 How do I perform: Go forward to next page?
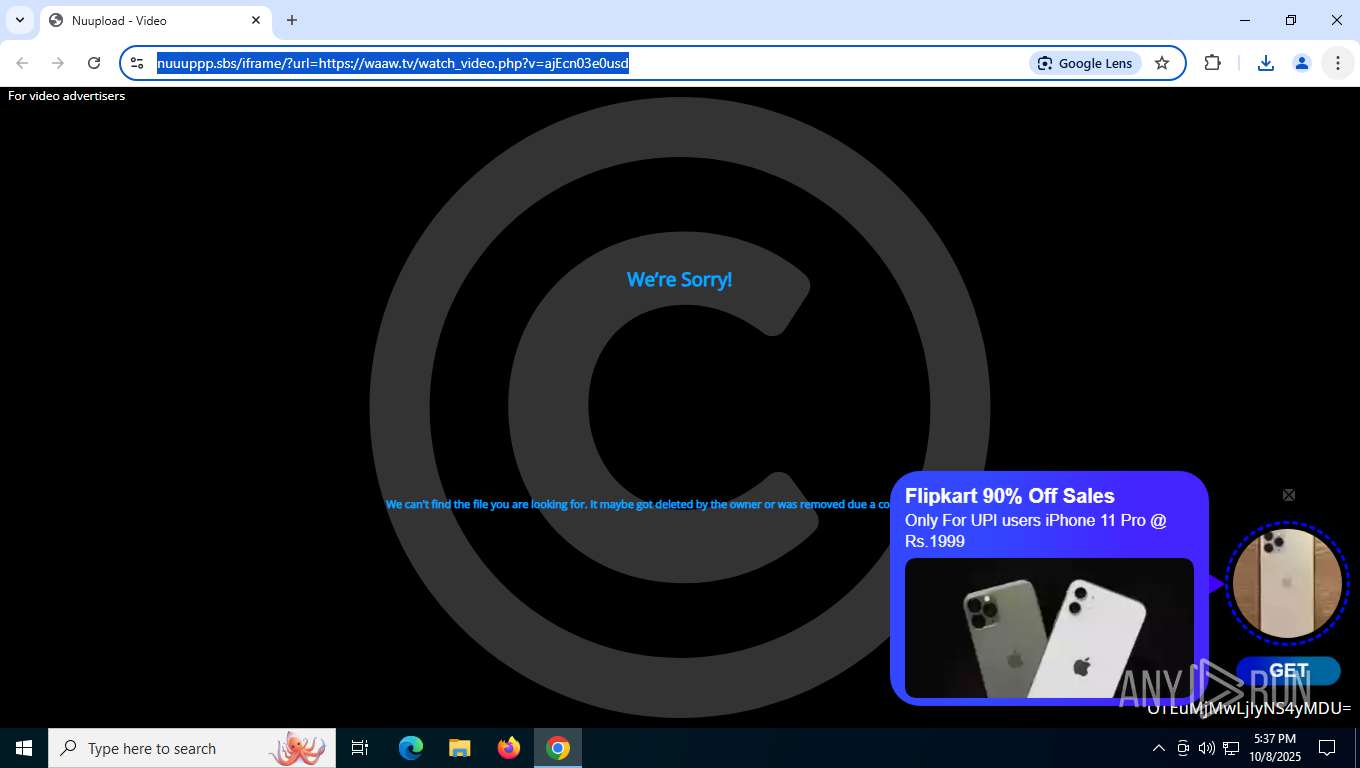click(58, 63)
